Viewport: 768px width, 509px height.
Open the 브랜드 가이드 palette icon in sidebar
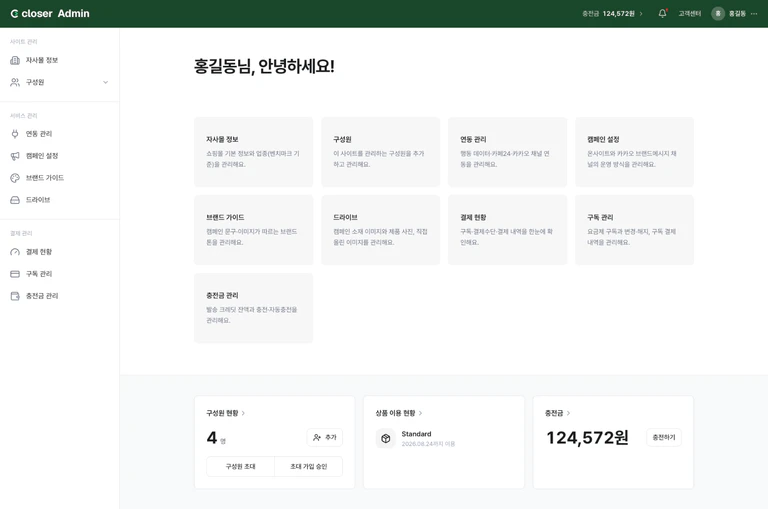pos(15,178)
